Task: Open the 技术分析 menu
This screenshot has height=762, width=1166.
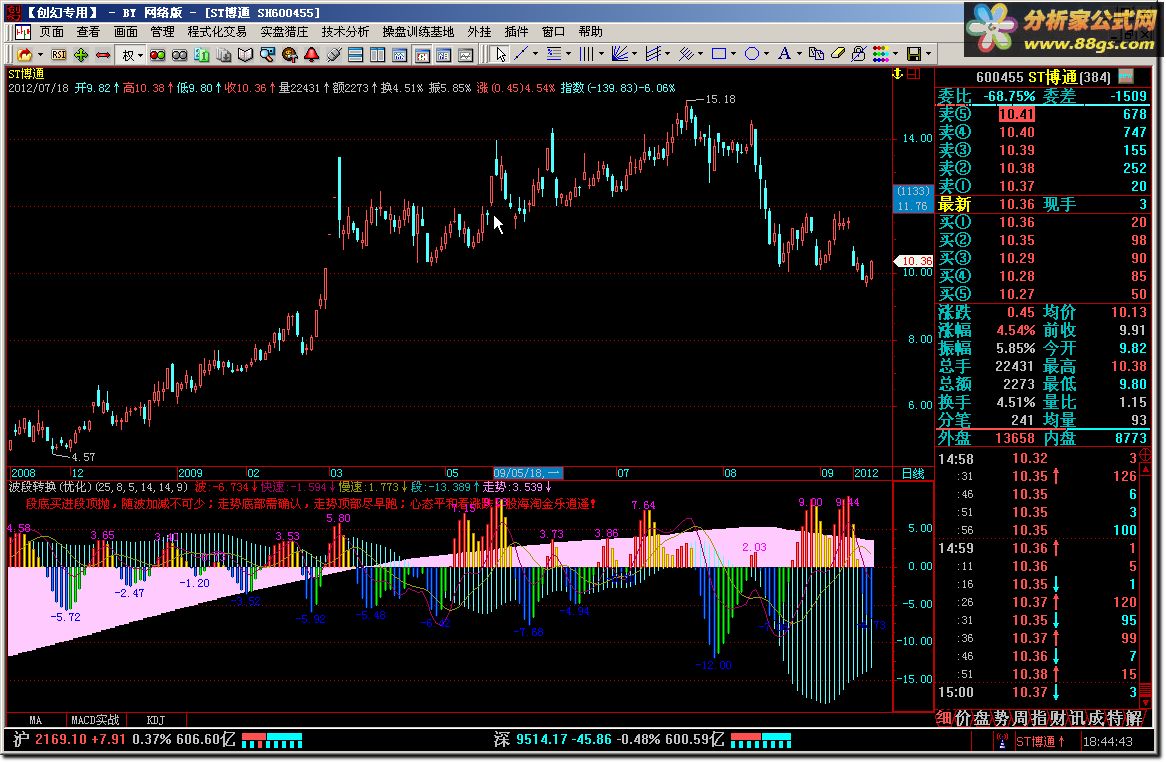Action: coord(345,32)
